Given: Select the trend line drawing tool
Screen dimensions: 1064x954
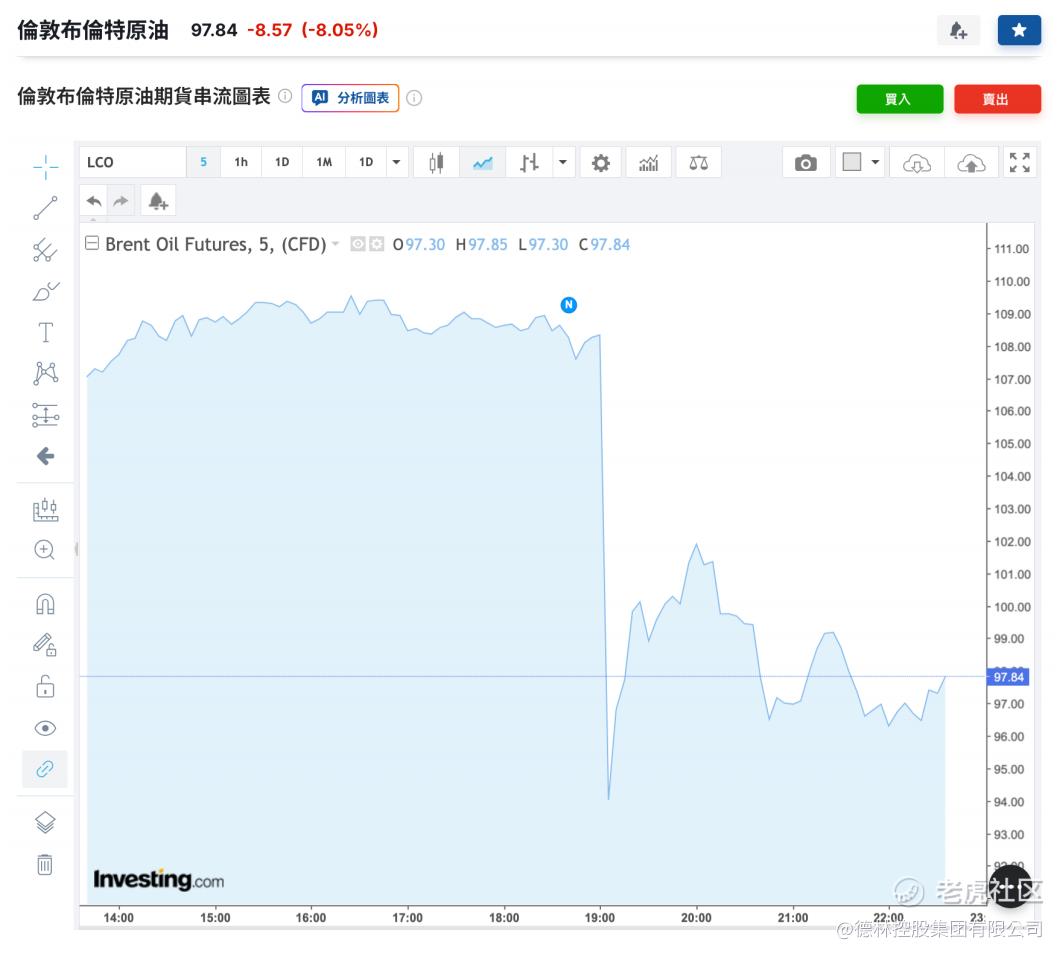Looking at the screenshot, I should (45, 208).
